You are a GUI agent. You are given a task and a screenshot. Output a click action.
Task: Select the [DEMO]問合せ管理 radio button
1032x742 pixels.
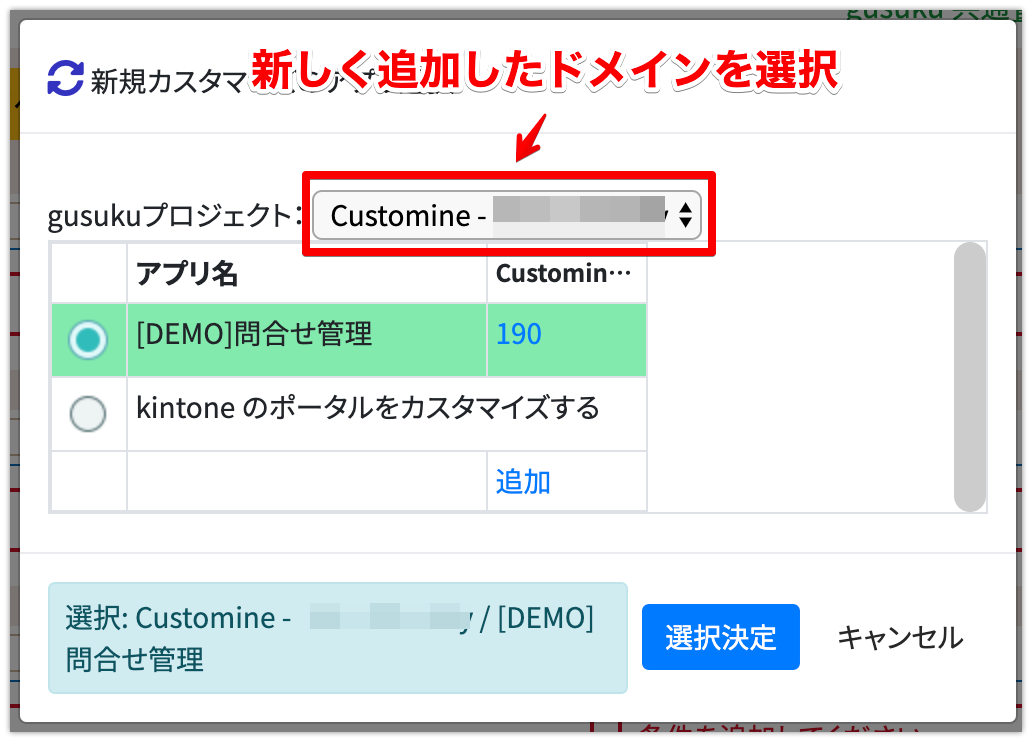coord(88,340)
